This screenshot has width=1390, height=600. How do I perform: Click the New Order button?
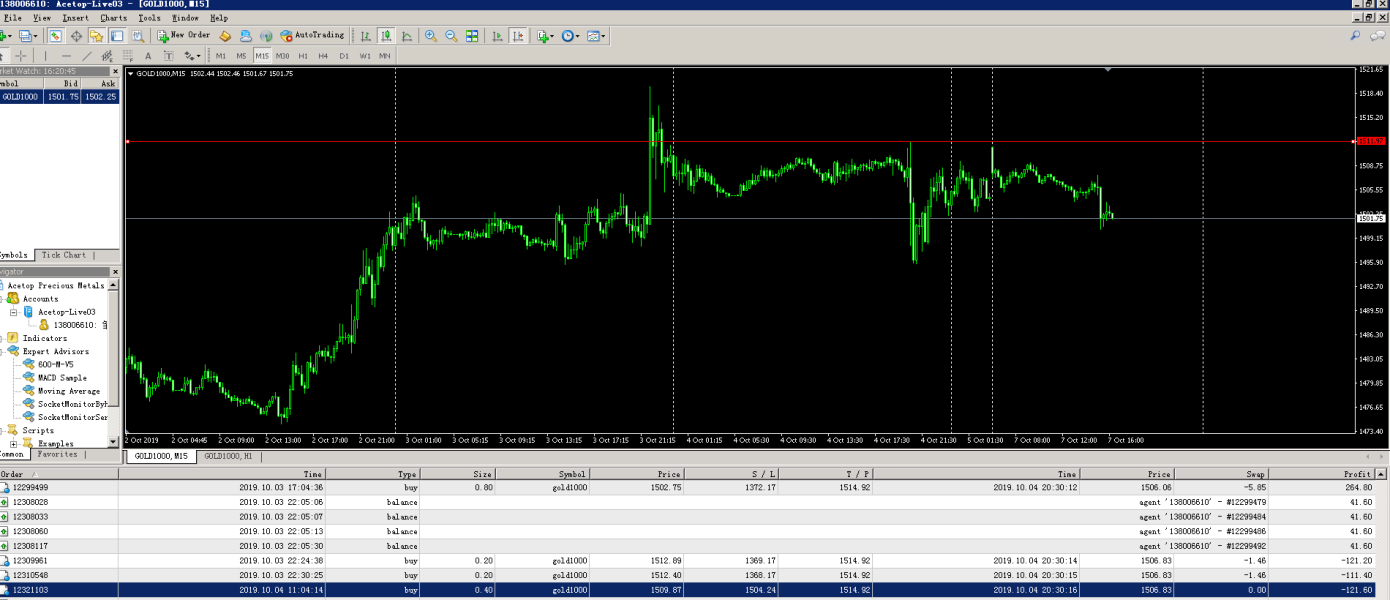click(184, 35)
